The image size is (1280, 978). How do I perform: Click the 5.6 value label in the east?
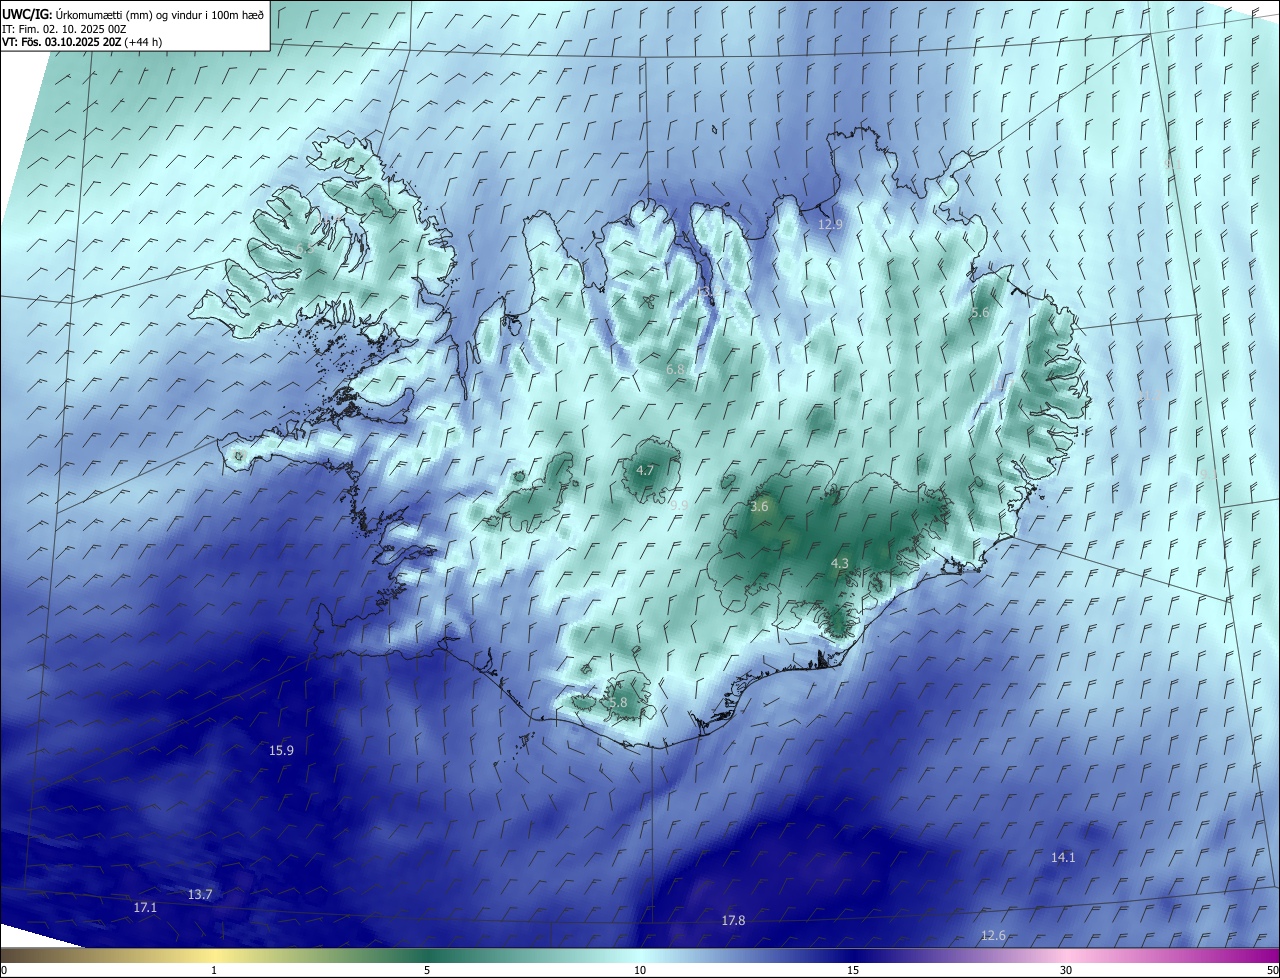coord(981,313)
